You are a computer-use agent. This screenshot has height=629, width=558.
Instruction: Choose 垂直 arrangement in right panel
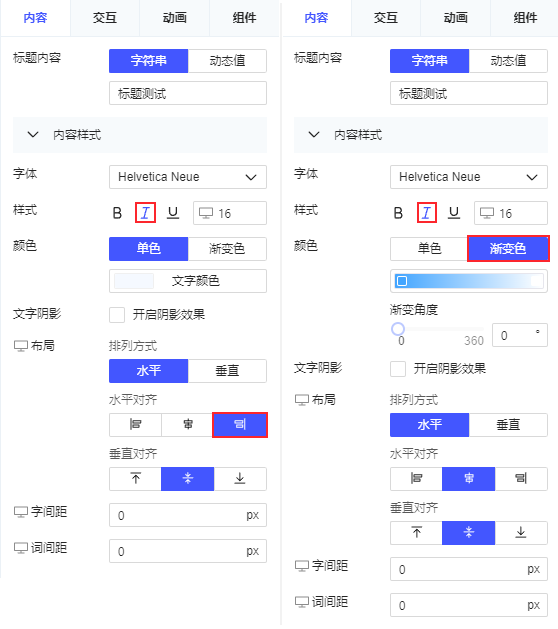(x=508, y=425)
